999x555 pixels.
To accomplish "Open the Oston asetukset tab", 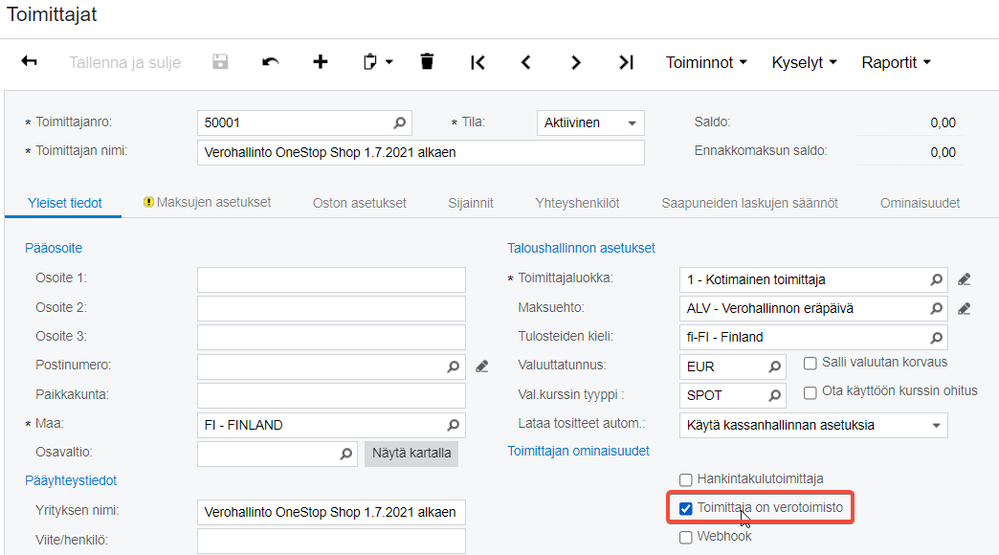I will (x=359, y=203).
